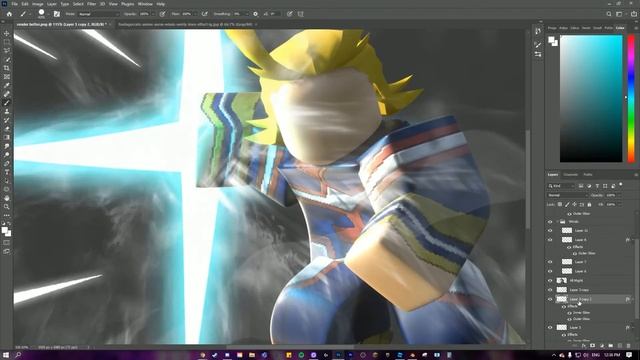This screenshot has width=640, height=360.
Task: Click the Home icon in options bar
Action: click(x=9, y=14)
